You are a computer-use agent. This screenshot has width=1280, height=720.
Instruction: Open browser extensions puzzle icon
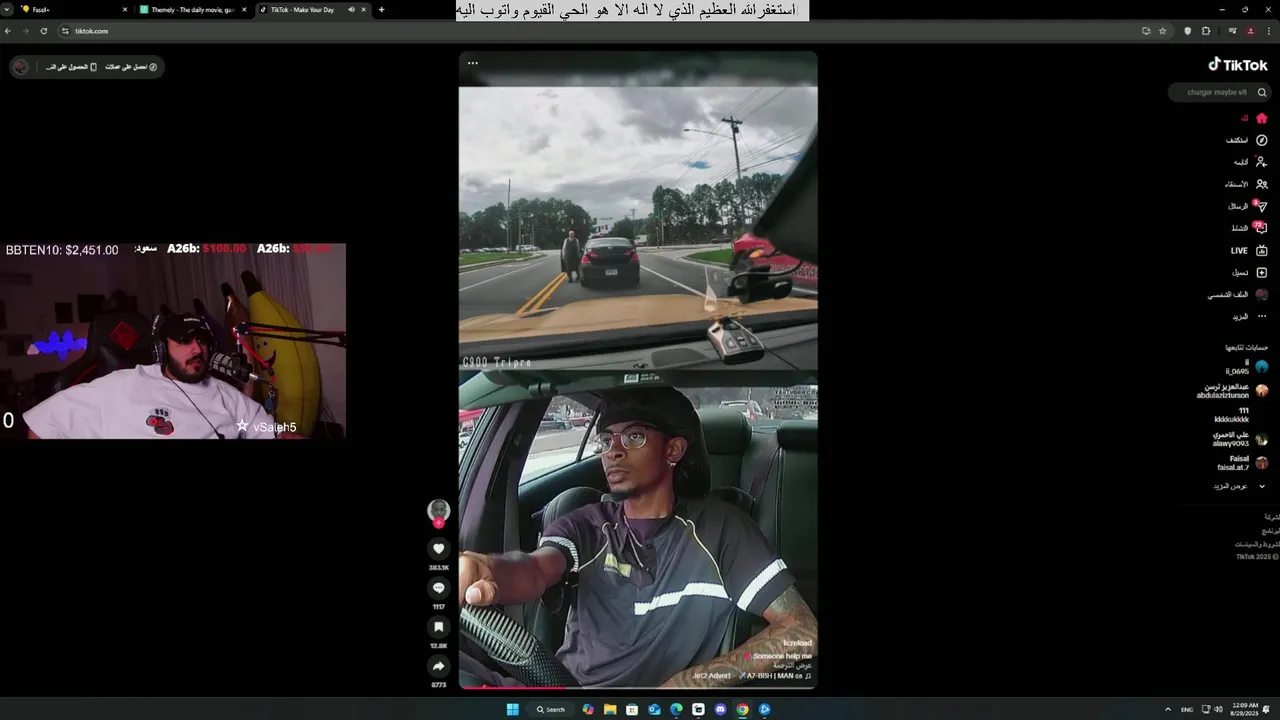coord(1206,31)
